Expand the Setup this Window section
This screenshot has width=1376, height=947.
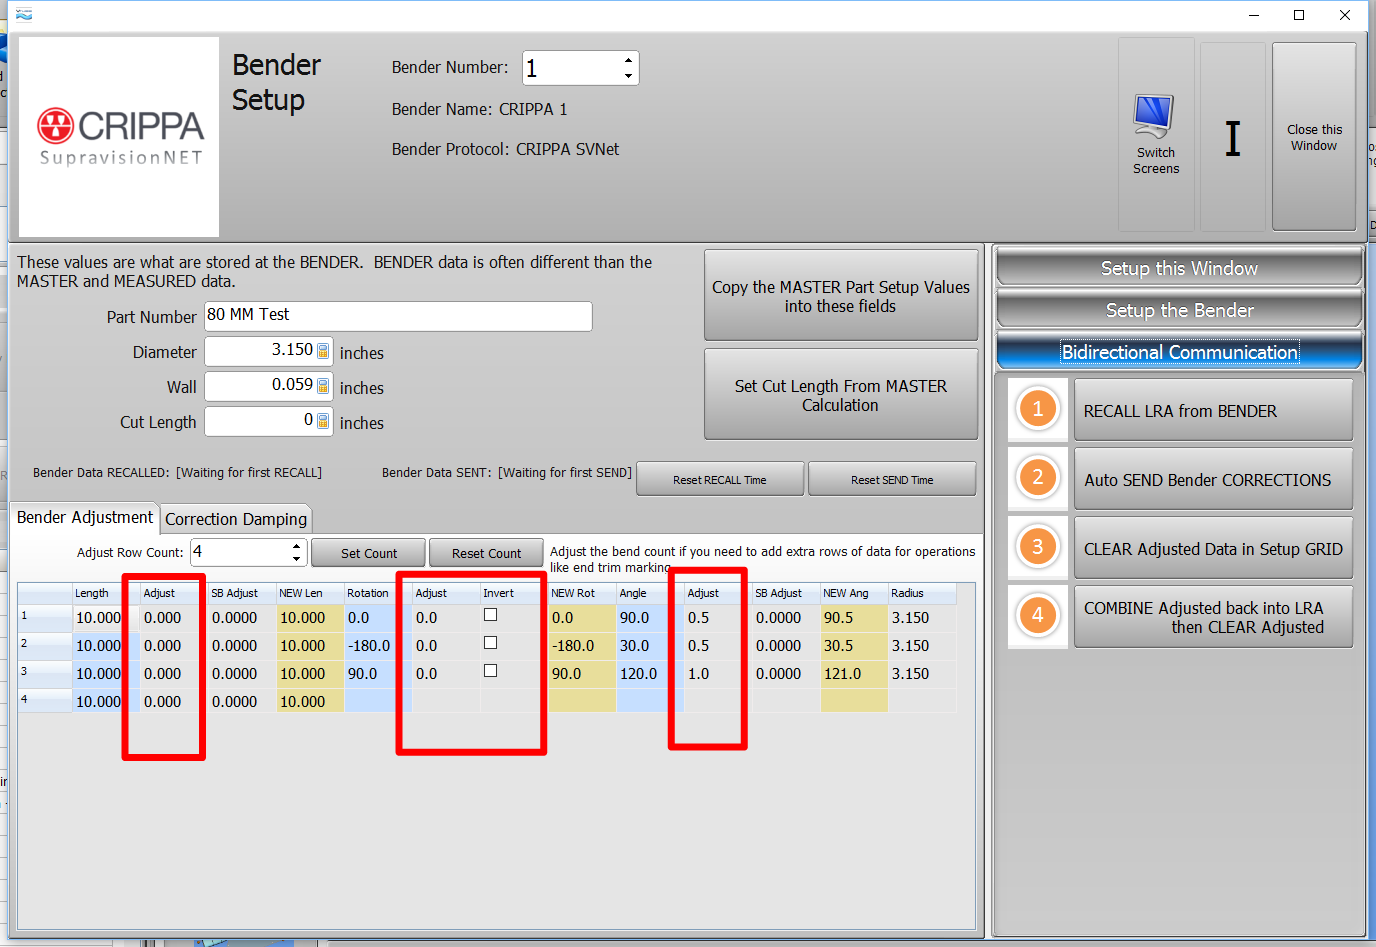tap(1179, 268)
